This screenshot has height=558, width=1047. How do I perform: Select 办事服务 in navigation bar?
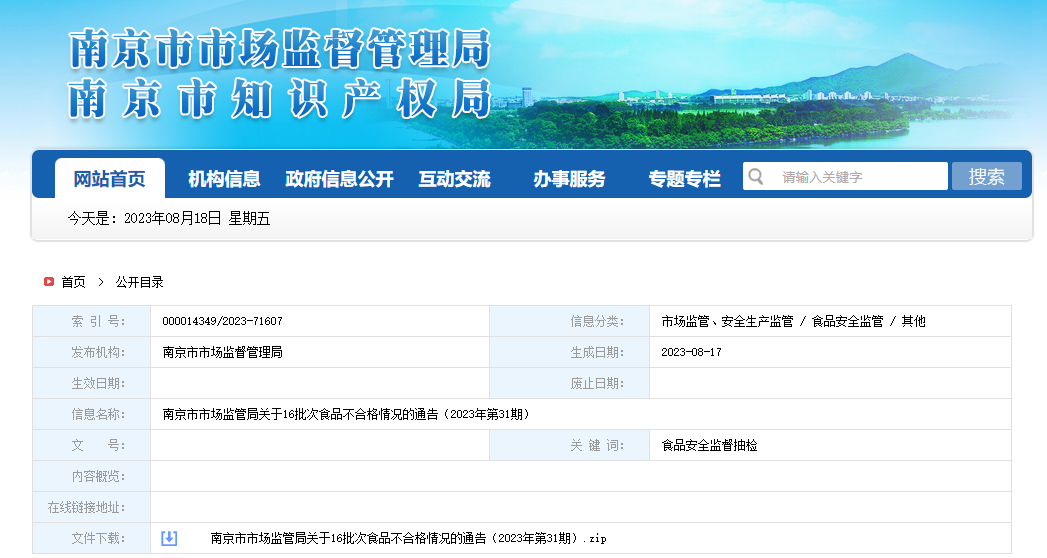point(570,179)
